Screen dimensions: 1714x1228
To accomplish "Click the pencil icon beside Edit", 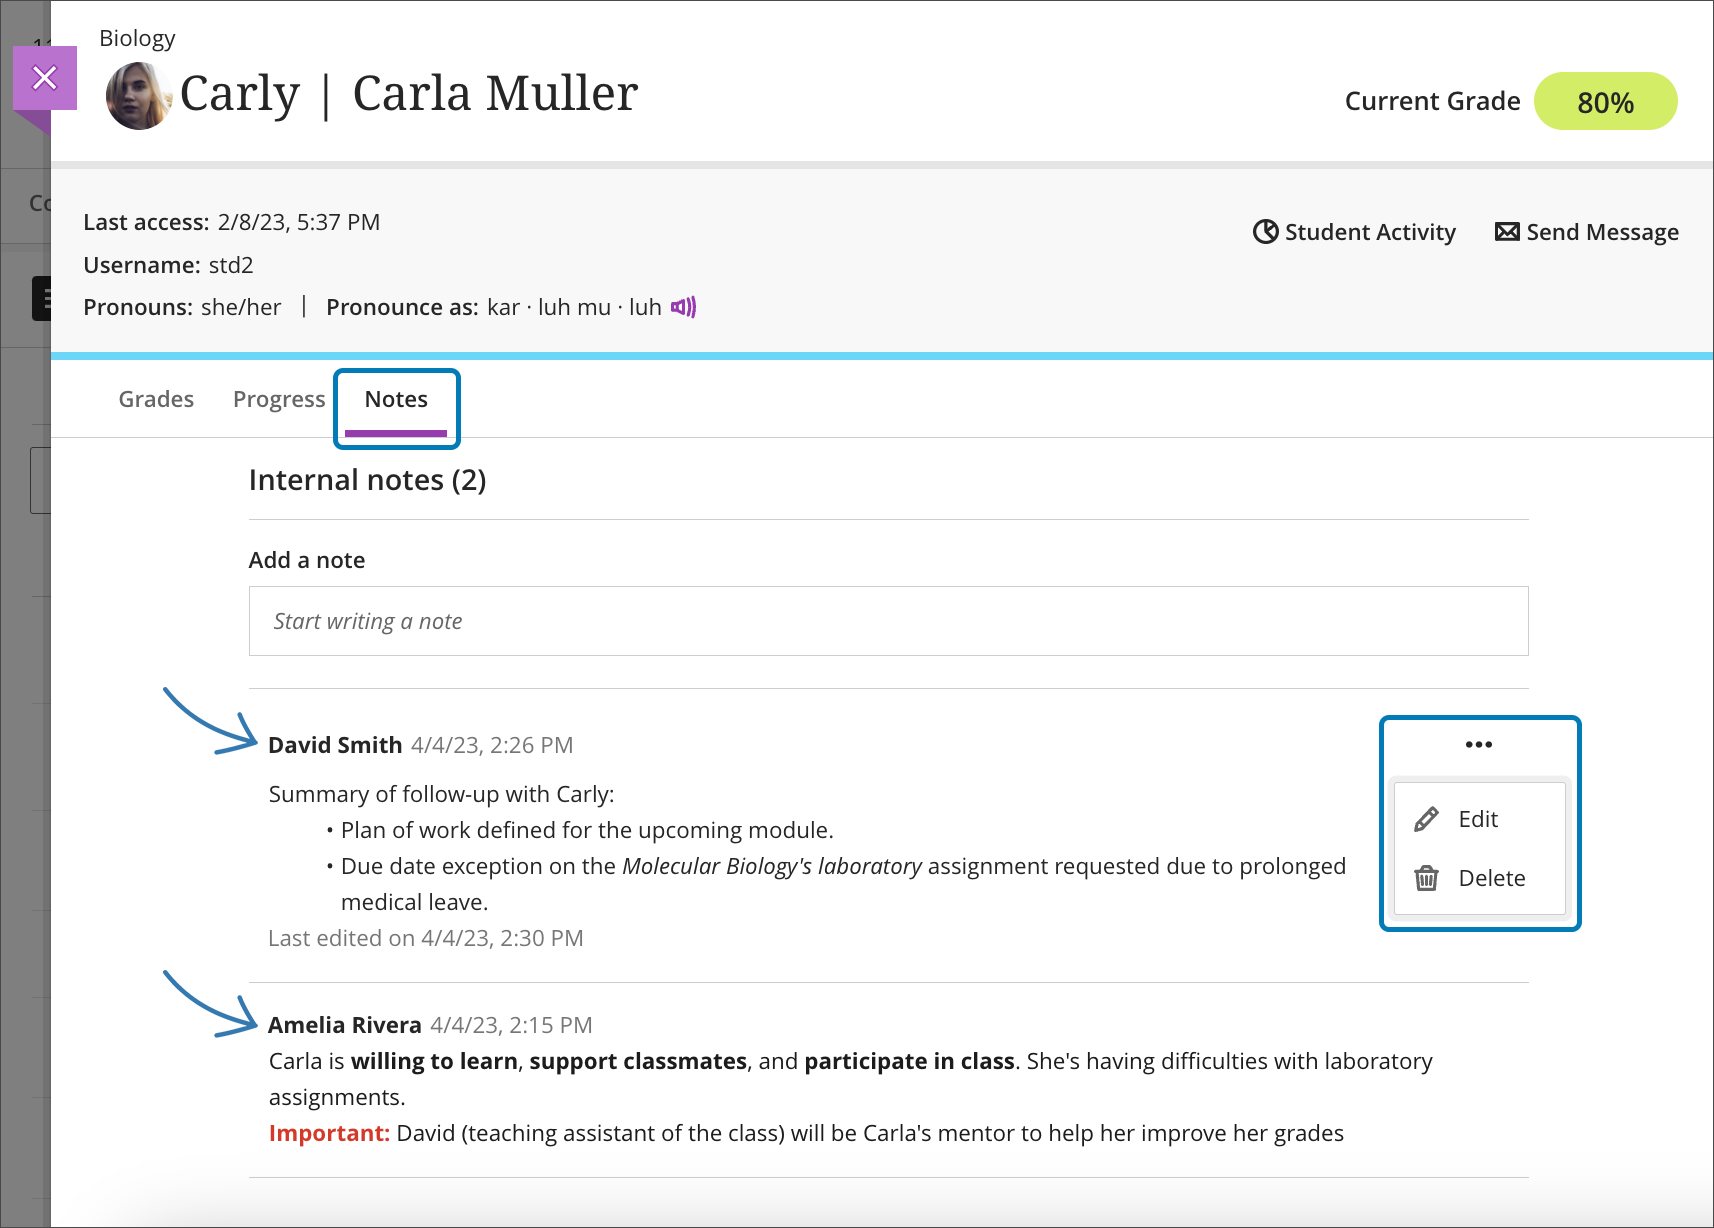I will (1426, 819).
